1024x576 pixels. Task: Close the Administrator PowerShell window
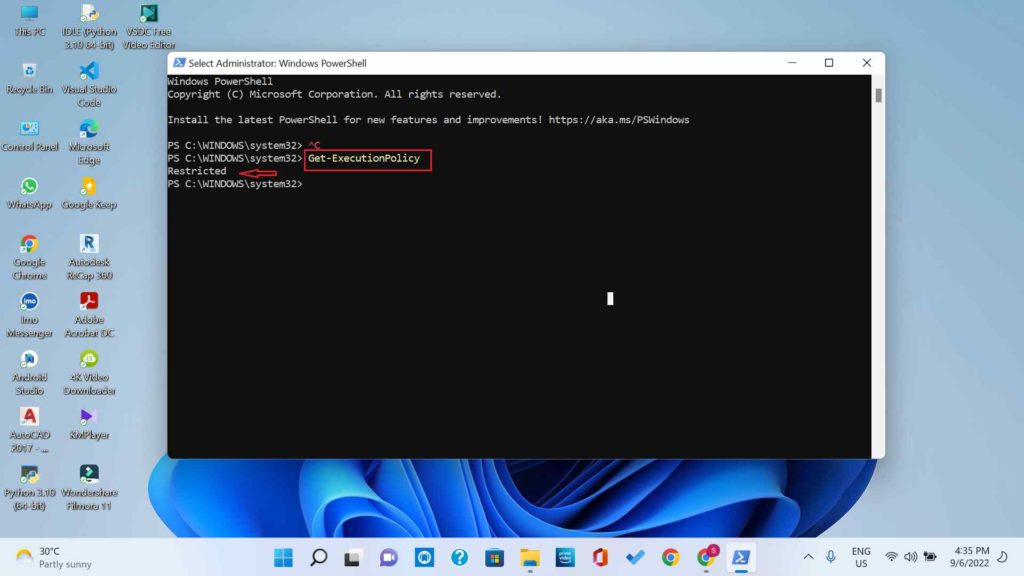(867, 63)
